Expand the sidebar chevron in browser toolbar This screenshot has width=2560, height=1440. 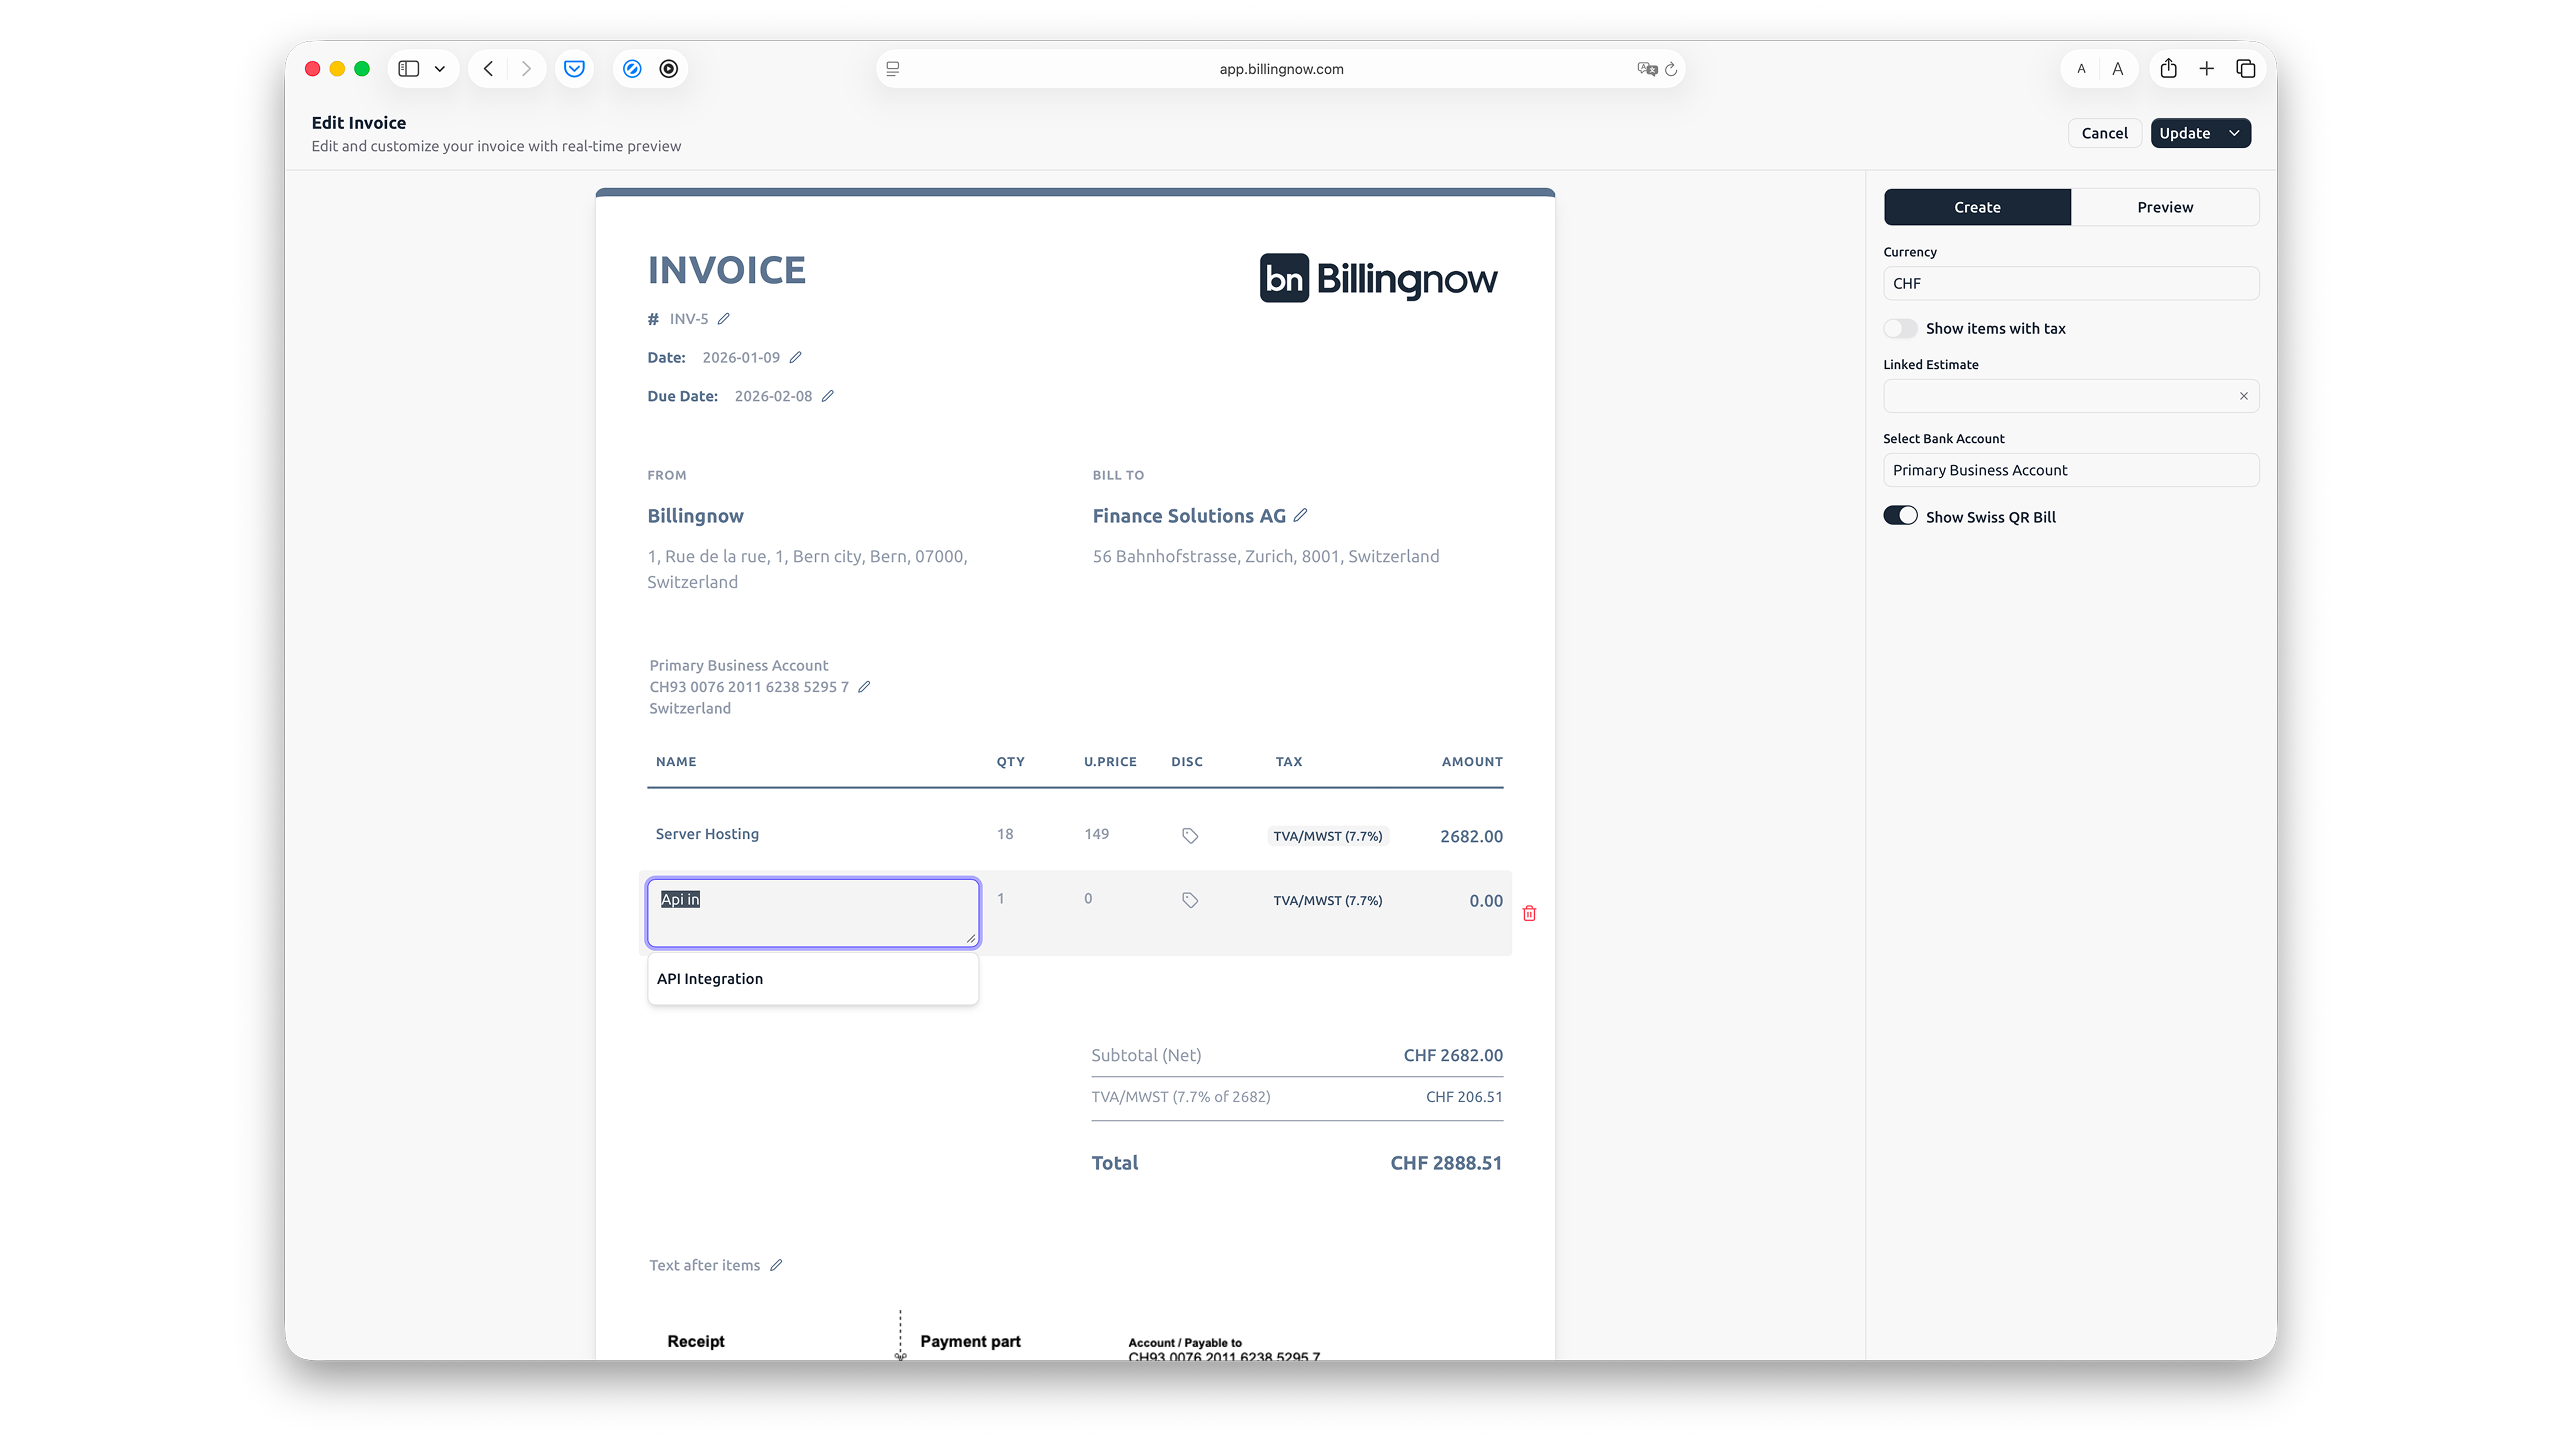[439, 68]
